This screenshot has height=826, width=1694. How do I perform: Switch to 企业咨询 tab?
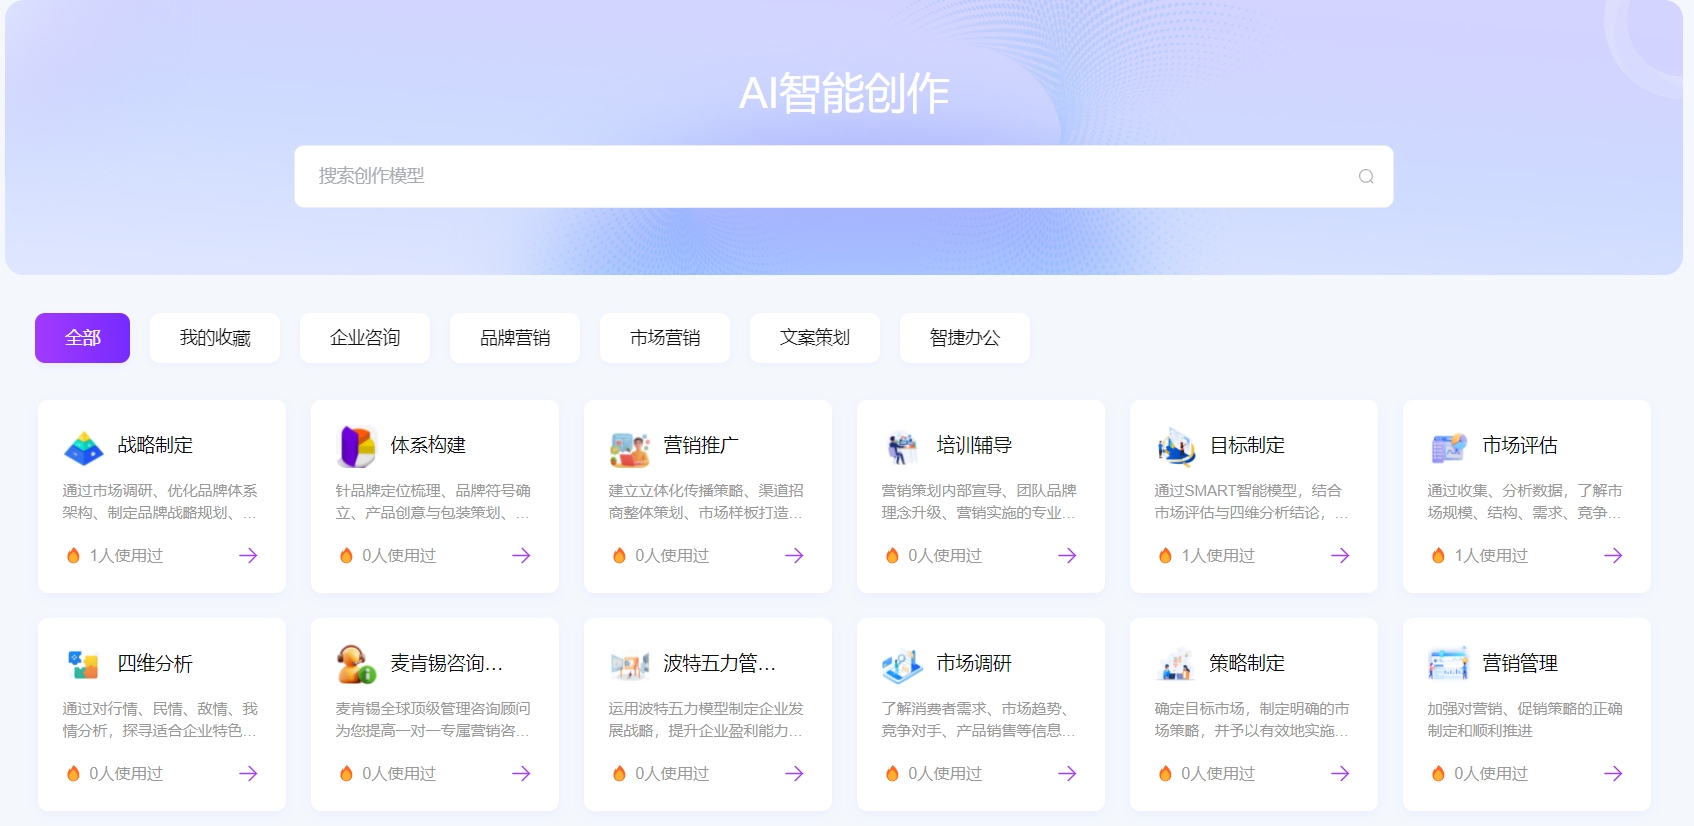pyautogui.click(x=365, y=338)
